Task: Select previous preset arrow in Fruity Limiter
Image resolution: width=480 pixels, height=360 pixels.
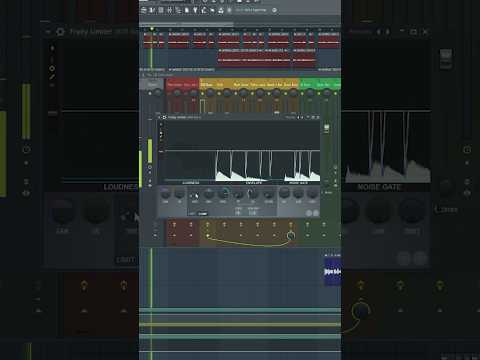Action: pos(298,117)
